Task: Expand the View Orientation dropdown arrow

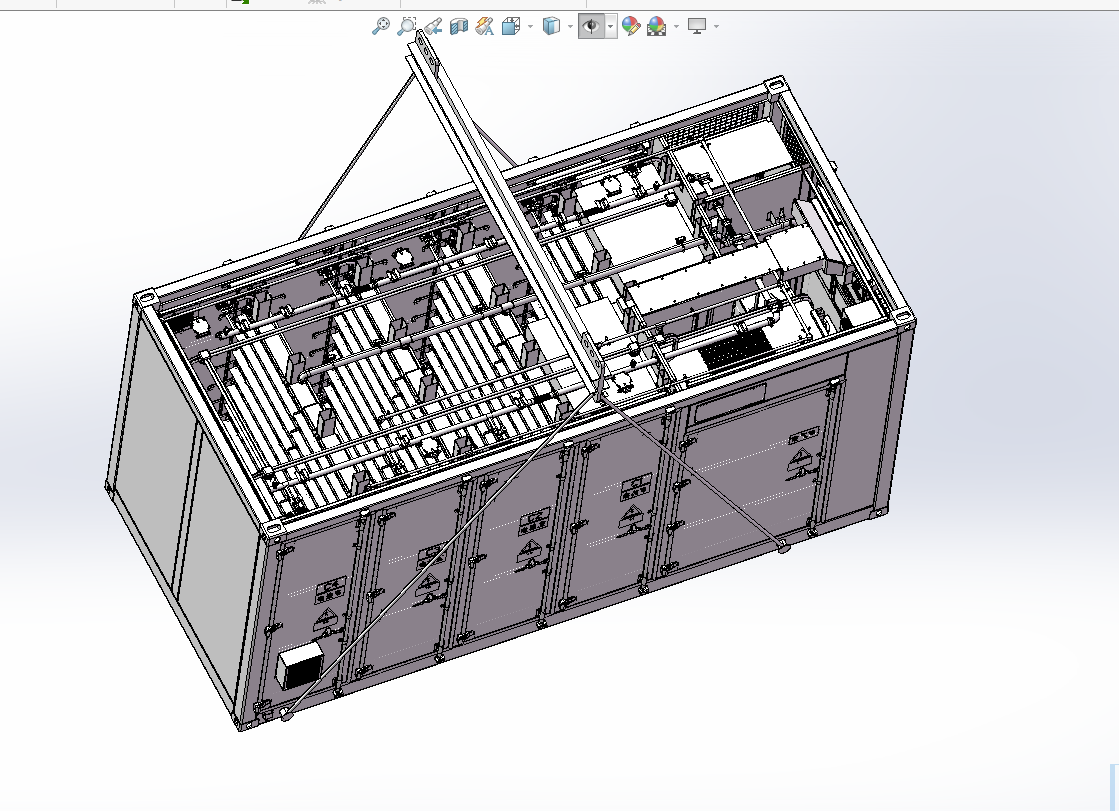Action: 530,27
